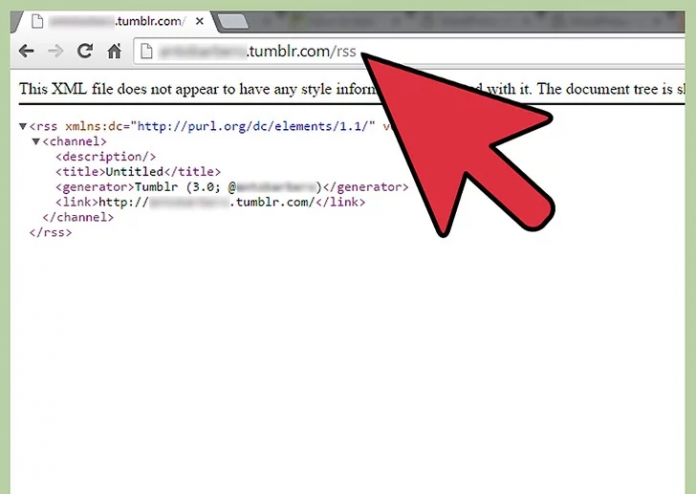Click the Untitled title text
Image resolution: width=696 pixels, height=494 pixels.
pyautogui.click(x=134, y=172)
